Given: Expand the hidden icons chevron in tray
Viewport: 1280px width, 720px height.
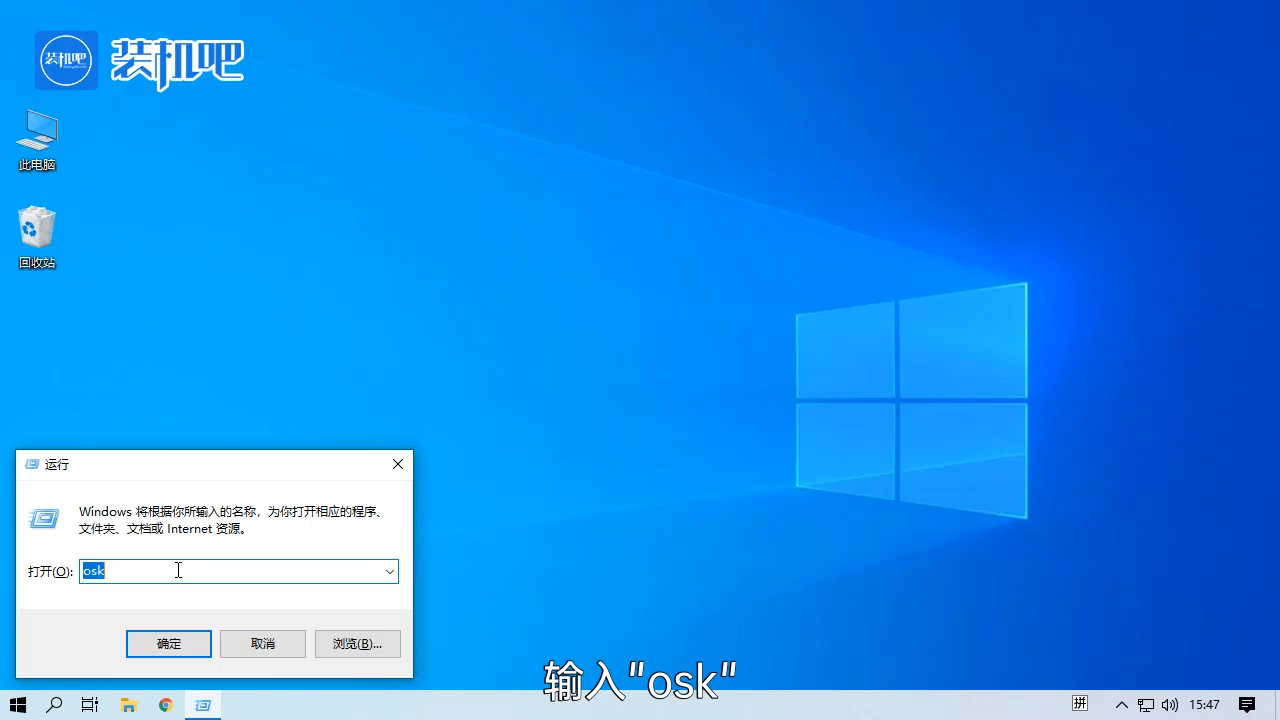Looking at the screenshot, I should pos(1122,705).
